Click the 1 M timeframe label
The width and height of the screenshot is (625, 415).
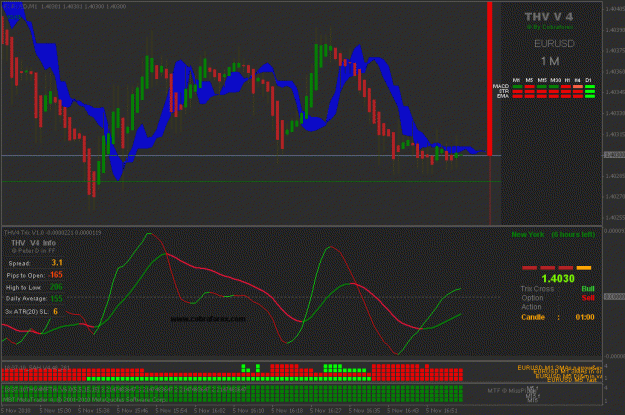coord(550,61)
